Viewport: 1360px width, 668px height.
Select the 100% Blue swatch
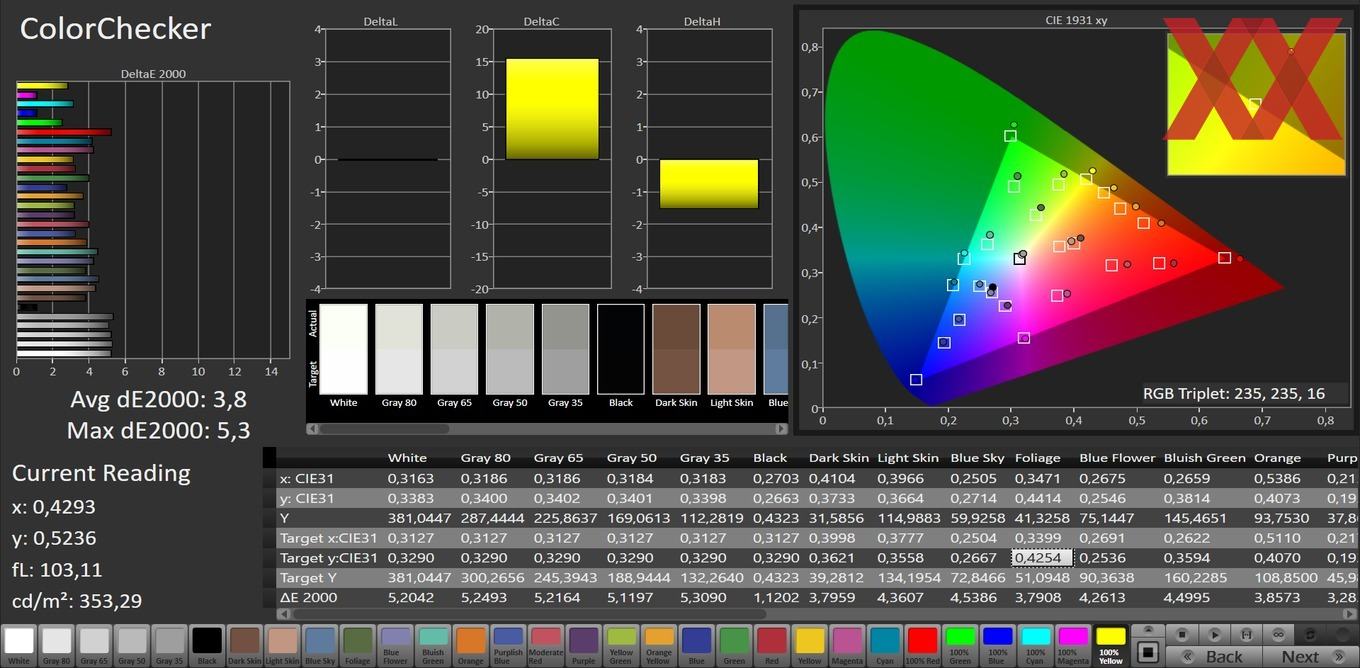pos(997,645)
